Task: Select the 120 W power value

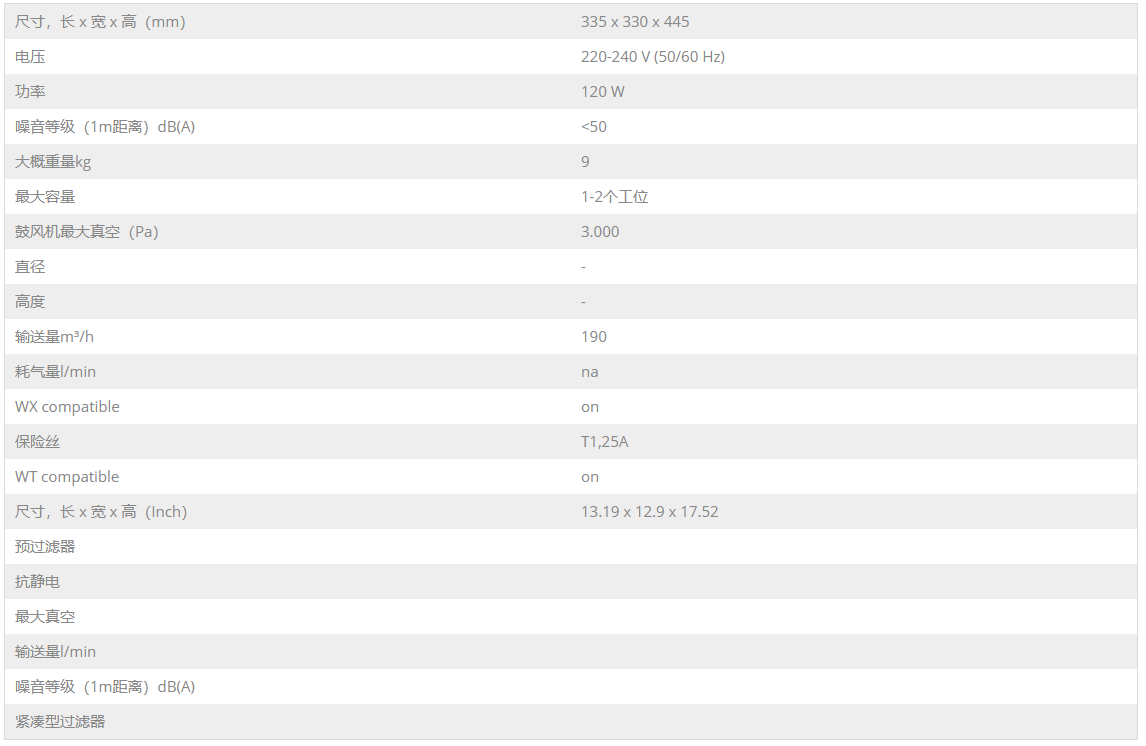Action: point(602,92)
